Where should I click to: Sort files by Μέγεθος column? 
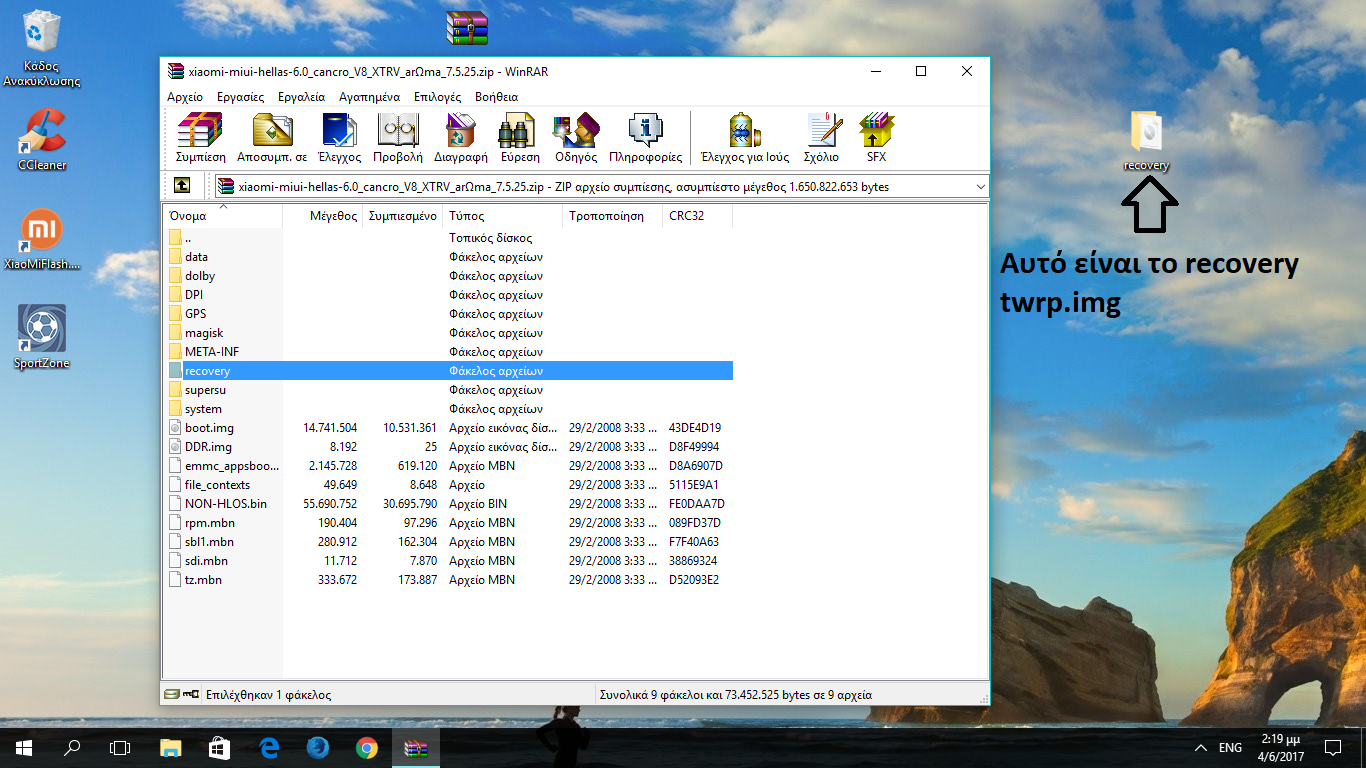click(333, 216)
